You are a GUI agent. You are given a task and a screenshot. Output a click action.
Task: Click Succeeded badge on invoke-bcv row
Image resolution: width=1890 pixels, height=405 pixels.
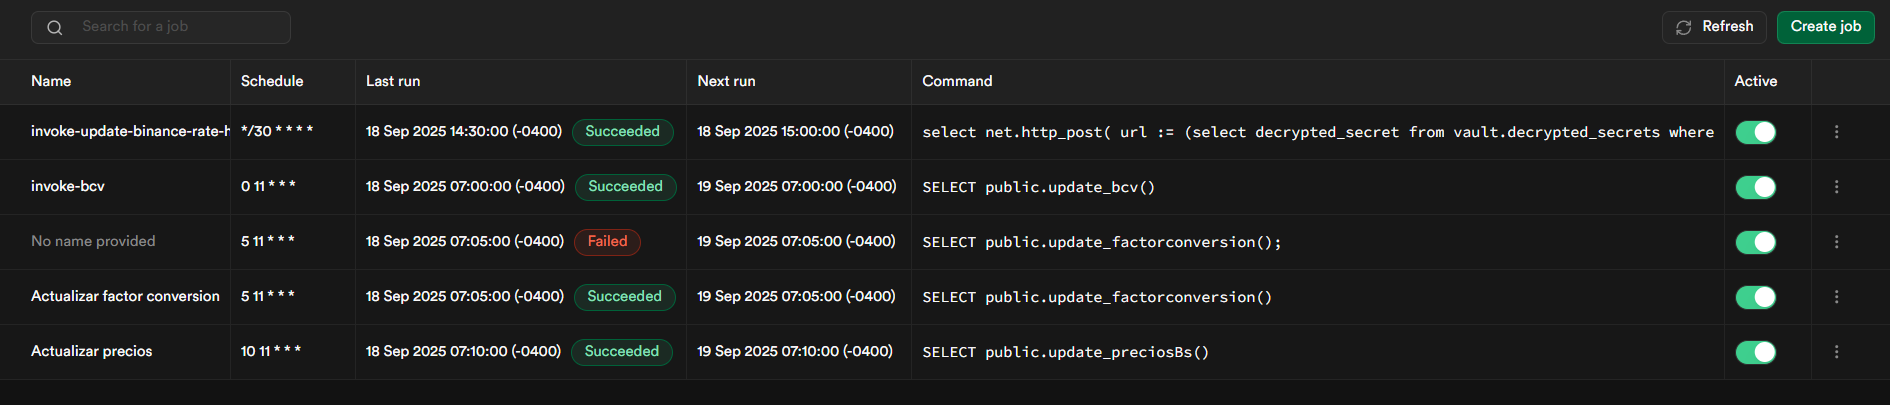click(625, 187)
